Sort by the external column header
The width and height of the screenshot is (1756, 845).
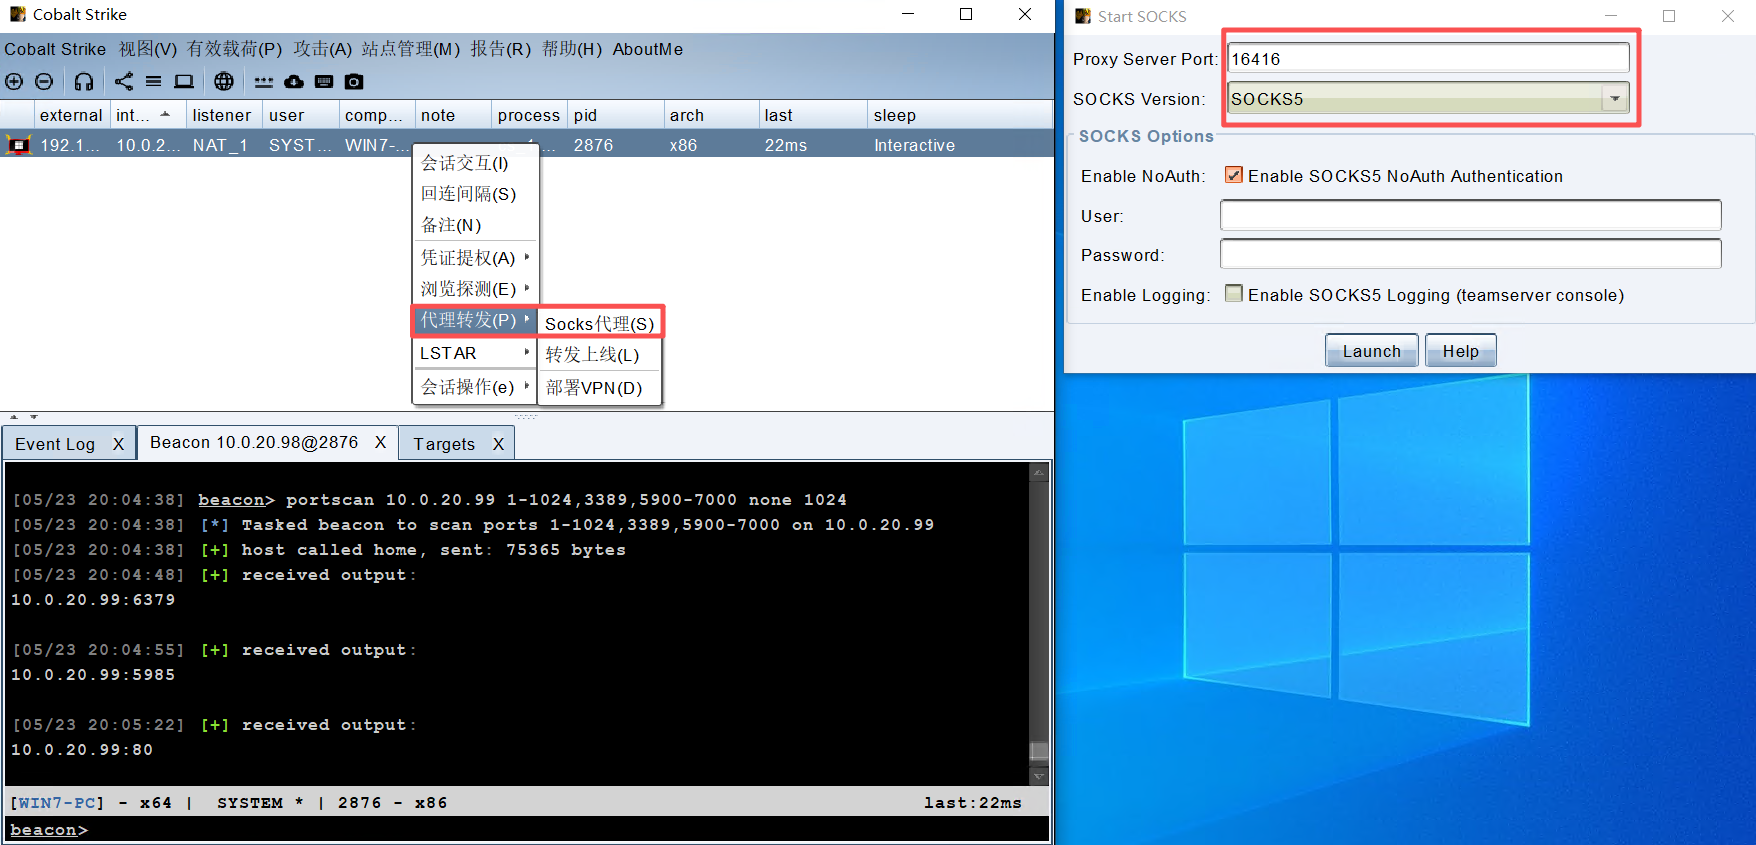(x=71, y=115)
